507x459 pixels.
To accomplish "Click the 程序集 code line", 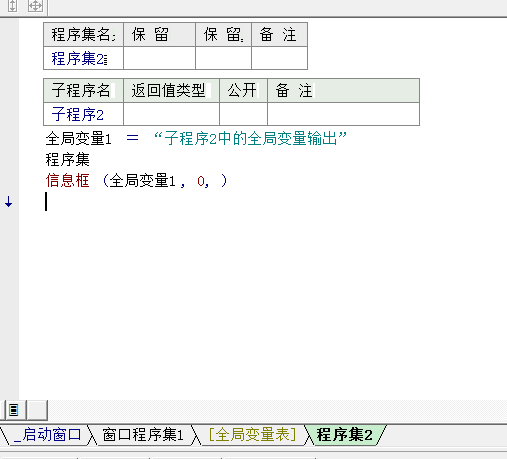I will coord(68,159).
